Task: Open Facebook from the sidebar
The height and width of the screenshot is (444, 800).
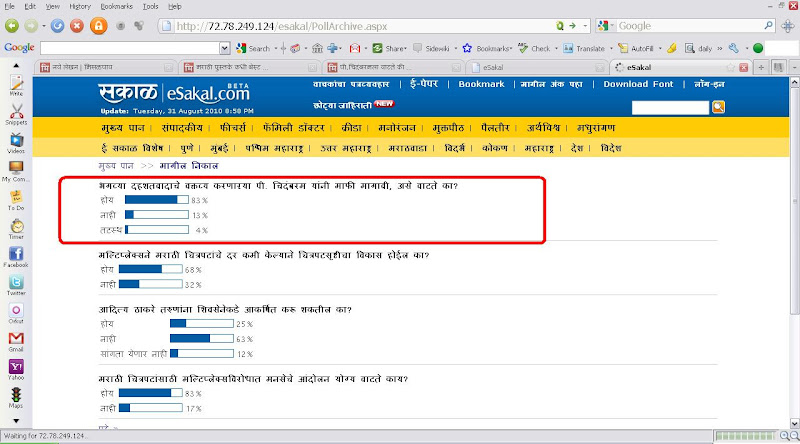Action: (x=16, y=257)
